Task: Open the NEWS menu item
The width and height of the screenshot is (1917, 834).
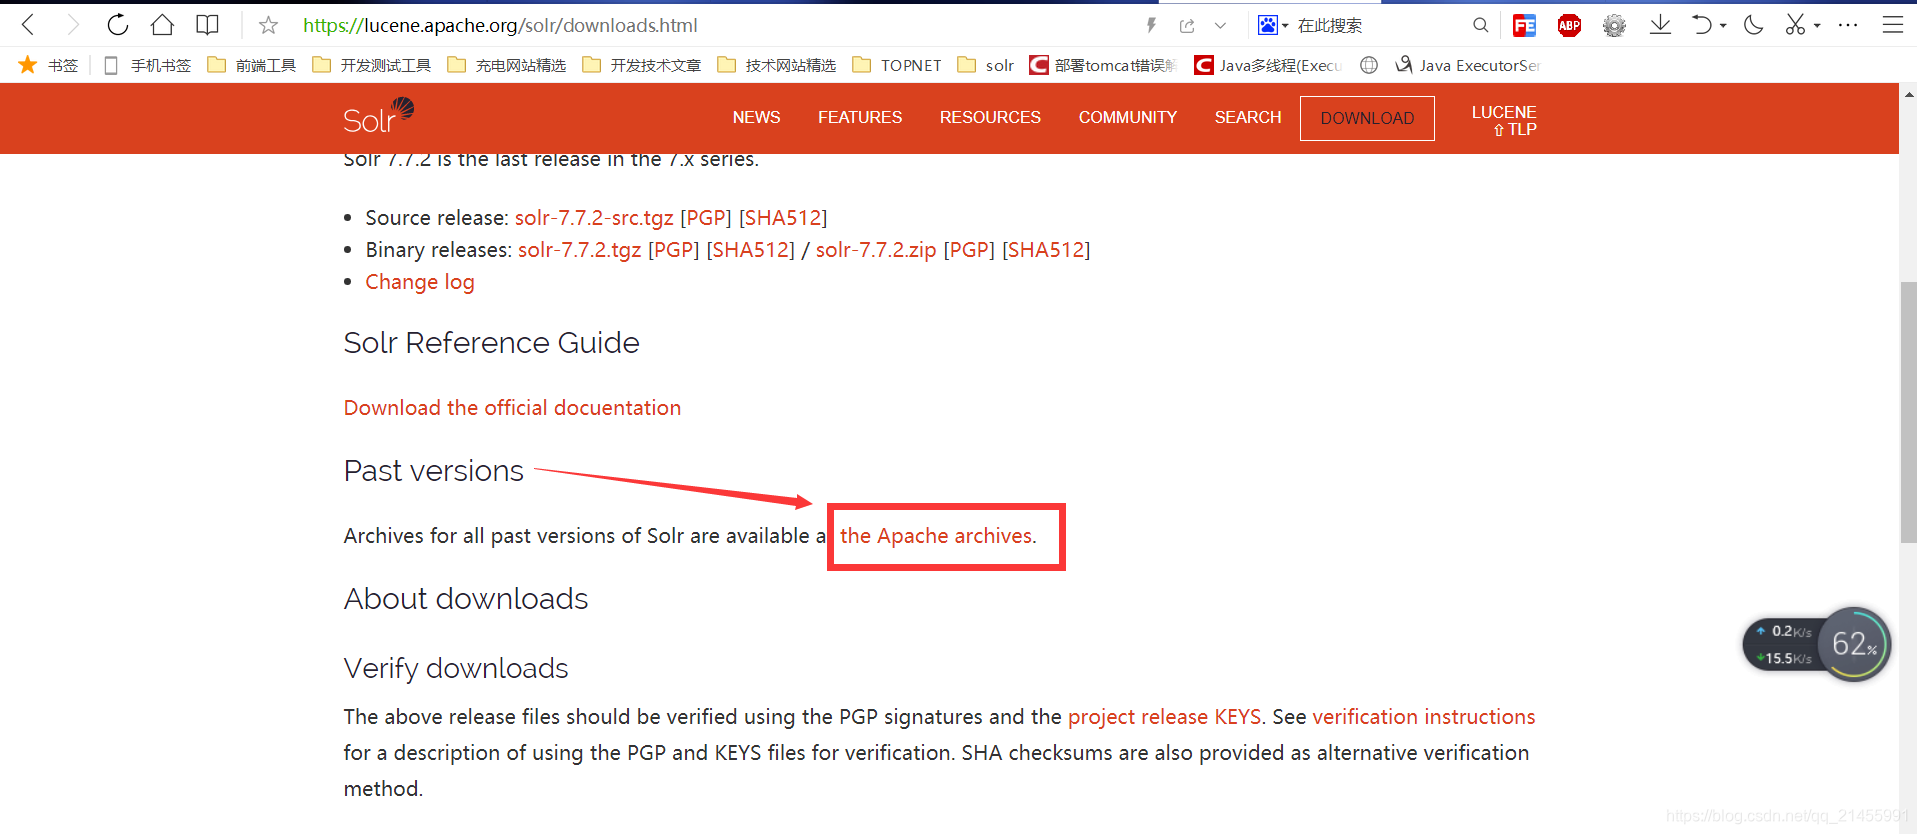Action: [x=756, y=118]
